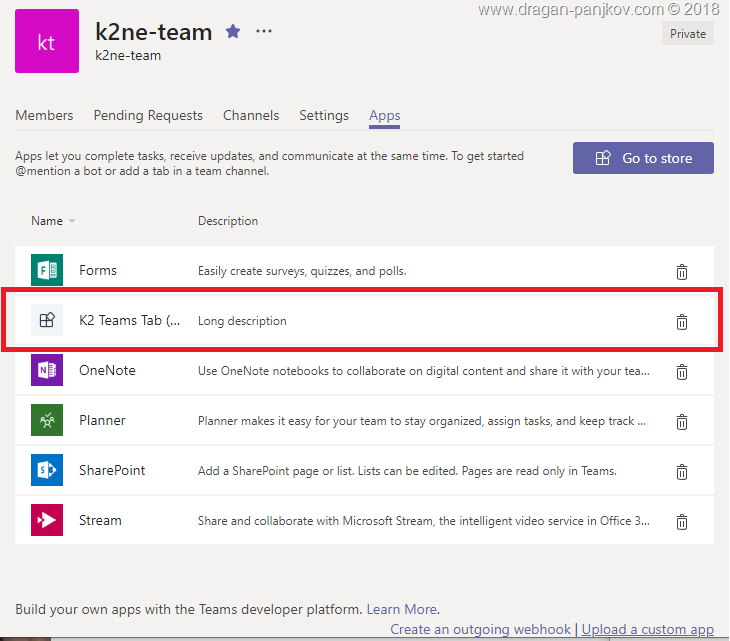The image size is (730, 641).
Task: Sort apps by Name column arrow
Action: pos(72,222)
